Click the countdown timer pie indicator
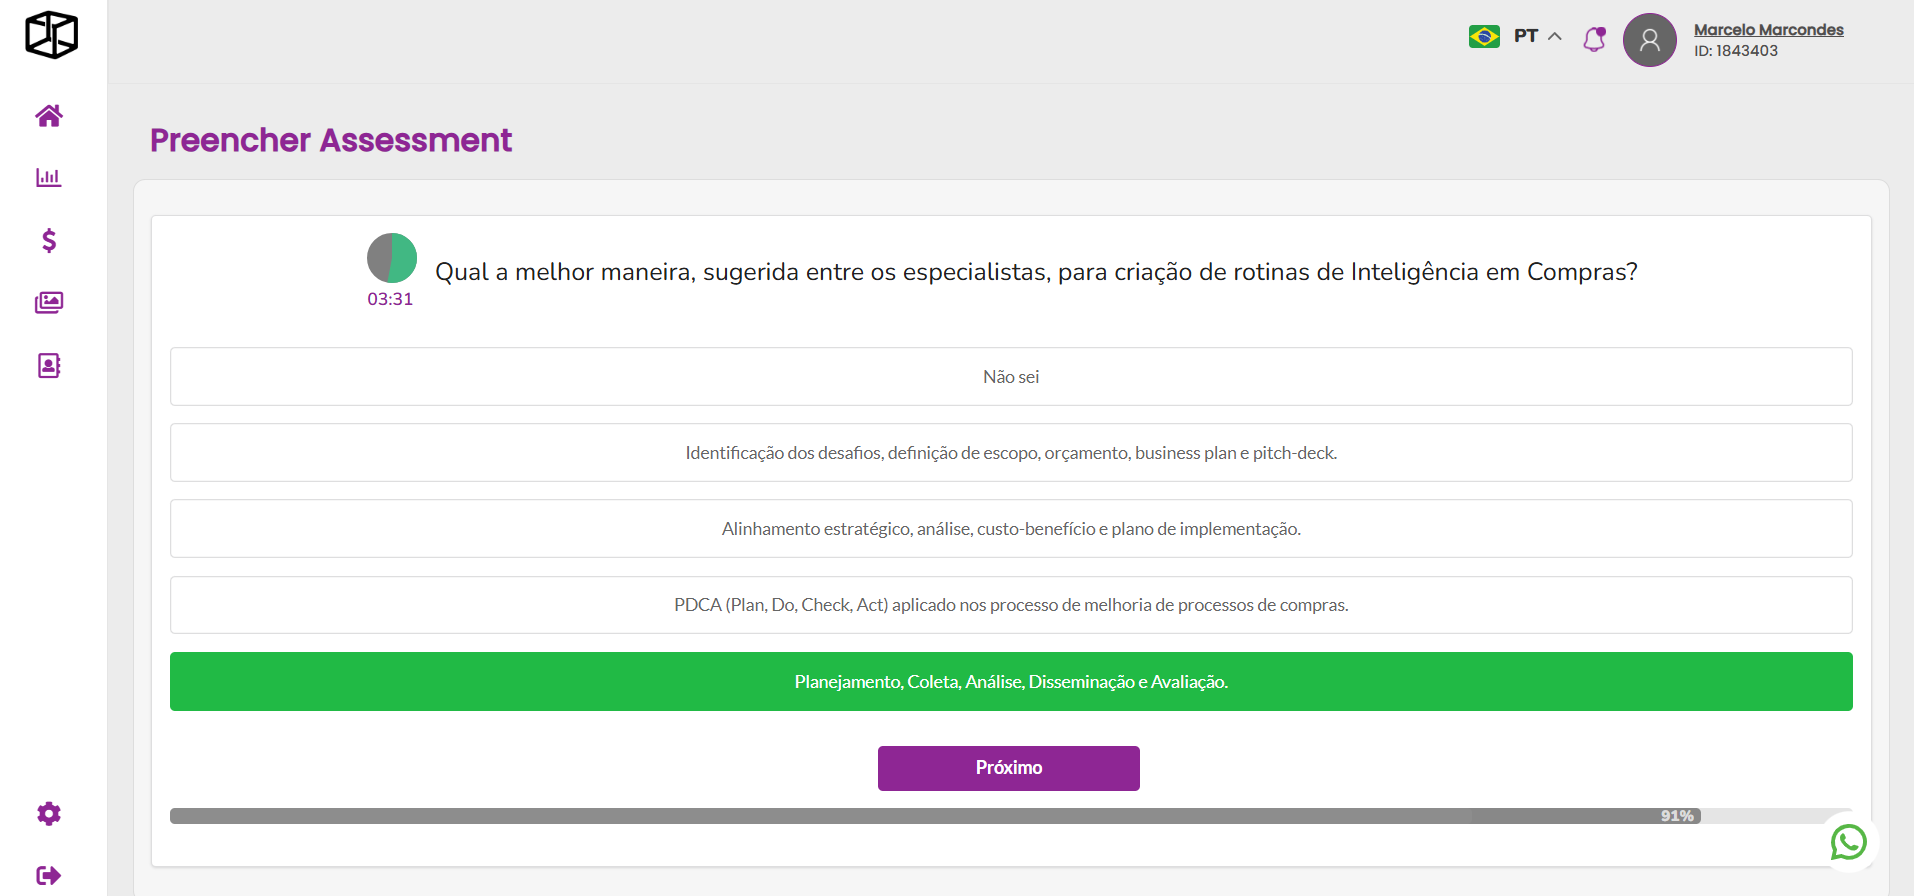The image size is (1914, 896). [392, 258]
